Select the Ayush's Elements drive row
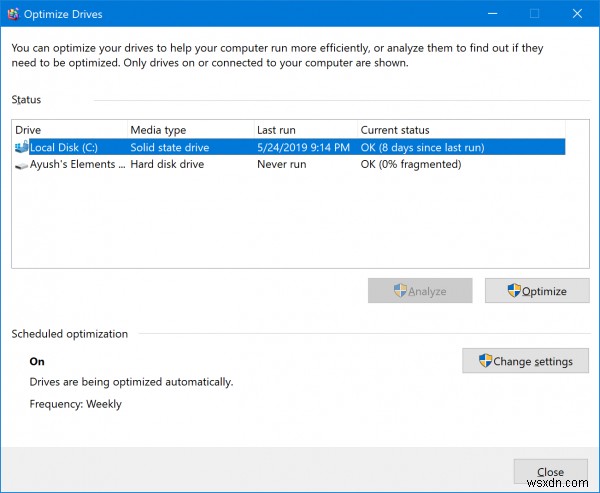This screenshot has width=600, height=493. pos(290,164)
